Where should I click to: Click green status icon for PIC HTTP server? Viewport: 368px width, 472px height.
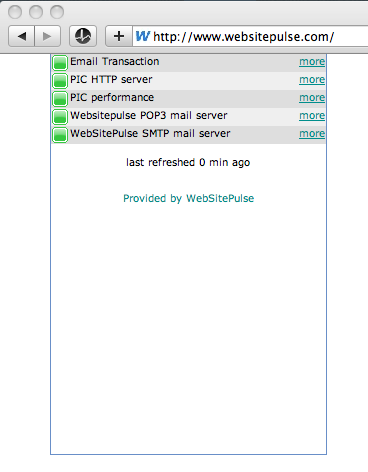click(60, 80)
